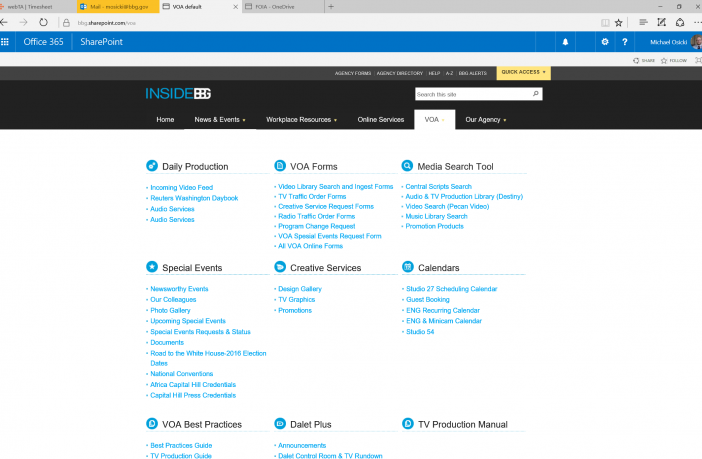Expand the Quick Access dropdown
This screenshot has height=459, width=702.
pos(524,73)
